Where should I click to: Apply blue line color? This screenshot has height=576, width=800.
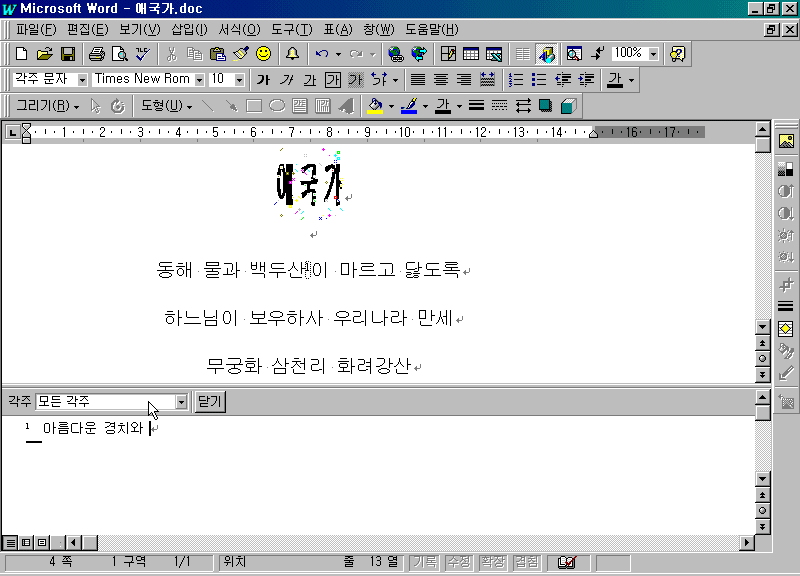coord(409,106)
